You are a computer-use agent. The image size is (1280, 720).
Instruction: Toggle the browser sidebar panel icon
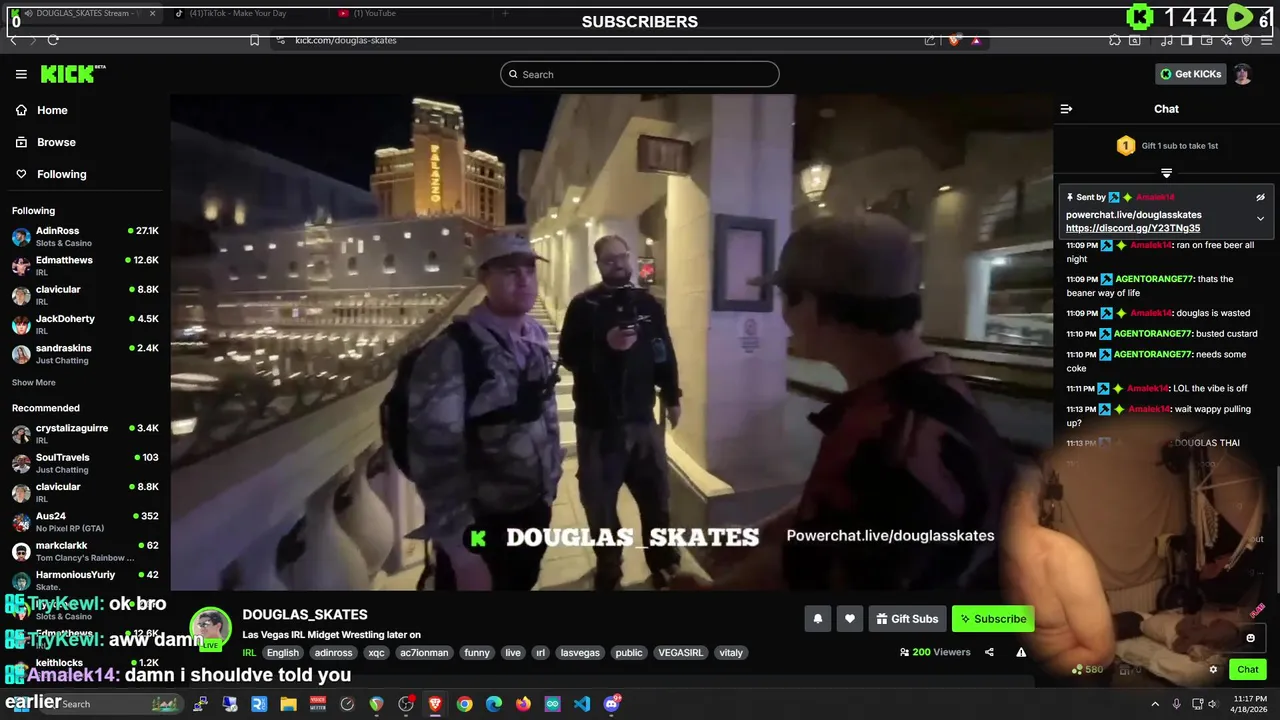pos(1186,40)
